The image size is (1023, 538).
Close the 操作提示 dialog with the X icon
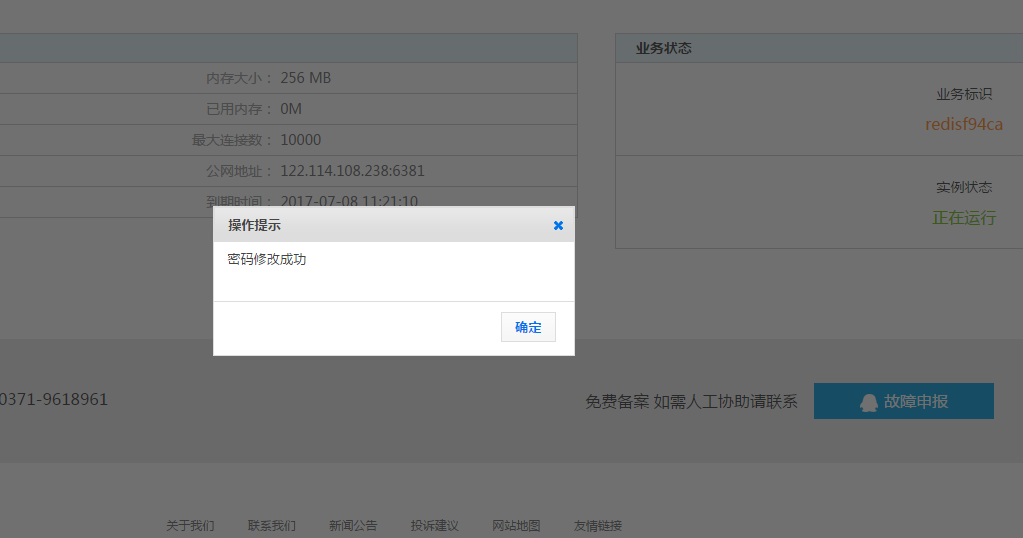(x=558, y=225)
